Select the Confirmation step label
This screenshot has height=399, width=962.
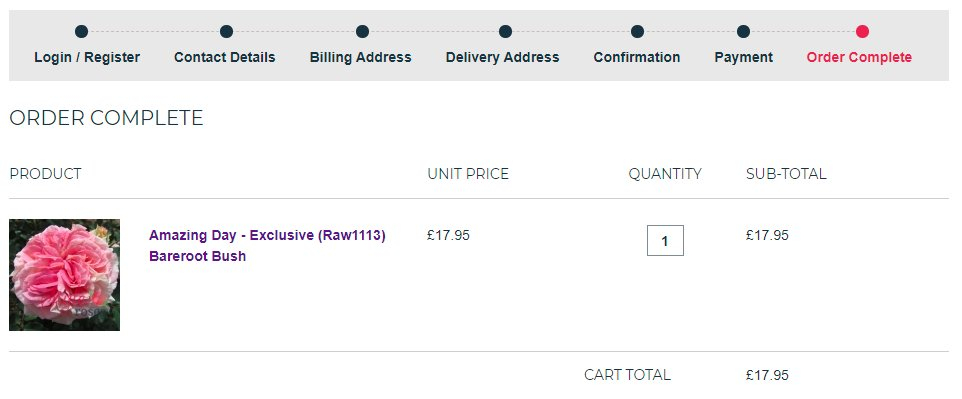[637, 57]
